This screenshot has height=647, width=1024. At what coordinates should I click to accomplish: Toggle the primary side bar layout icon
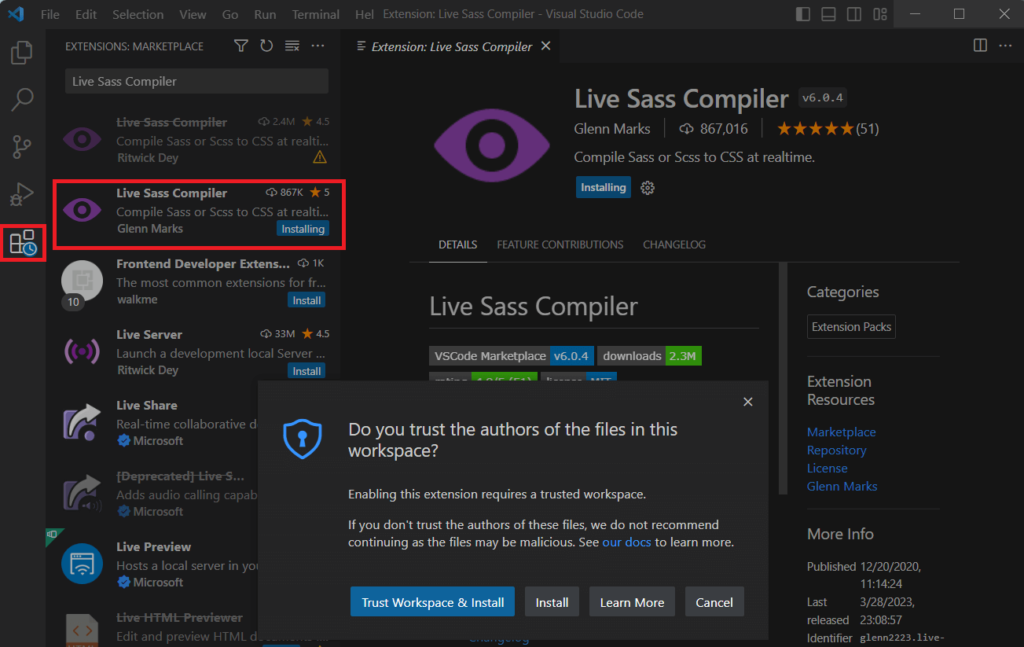click(804, 14)
